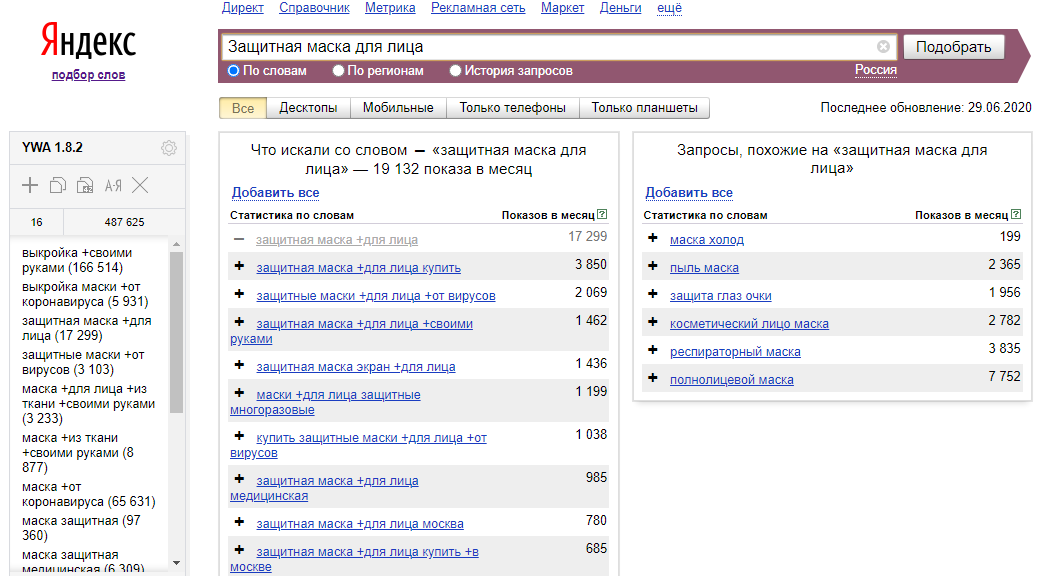Click the YWA list scrollbar down arrow
Screen dimensions: 1048x576
coord(177,563)
